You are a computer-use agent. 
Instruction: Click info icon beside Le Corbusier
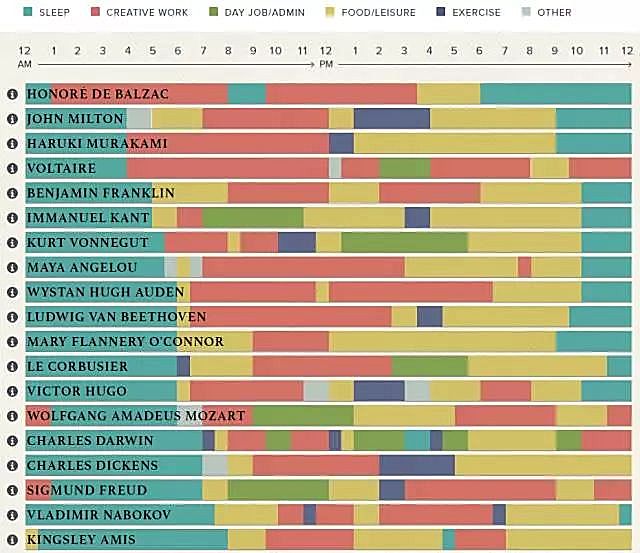[12, 366]
